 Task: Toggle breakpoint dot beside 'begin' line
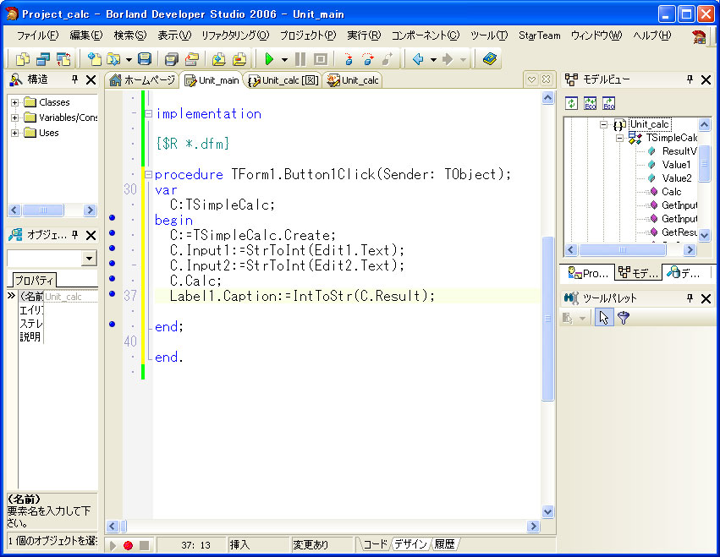(x=112, y=218)
